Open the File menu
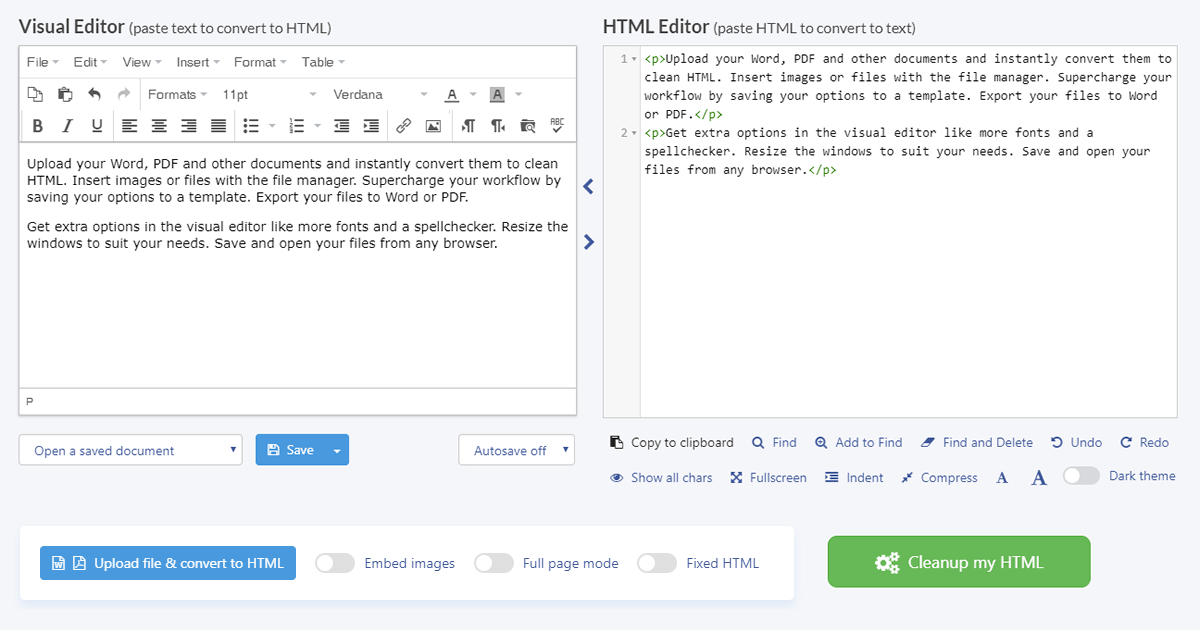The image size is (1200, 630). pos(40,61)
